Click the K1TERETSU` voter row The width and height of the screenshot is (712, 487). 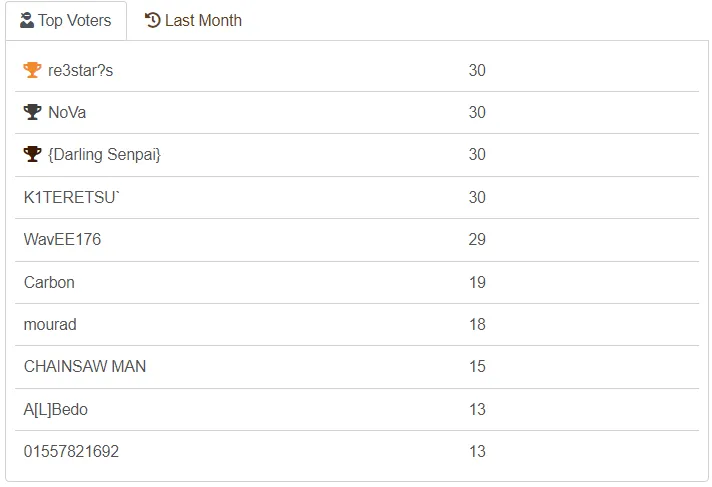356,198
